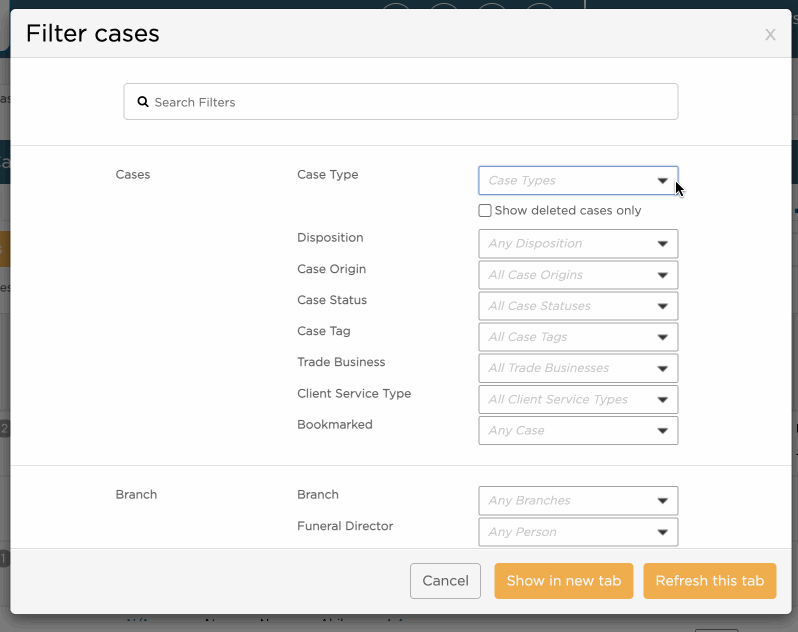Click Refresh this tab button
798x632 pixels.
[709, 581]
